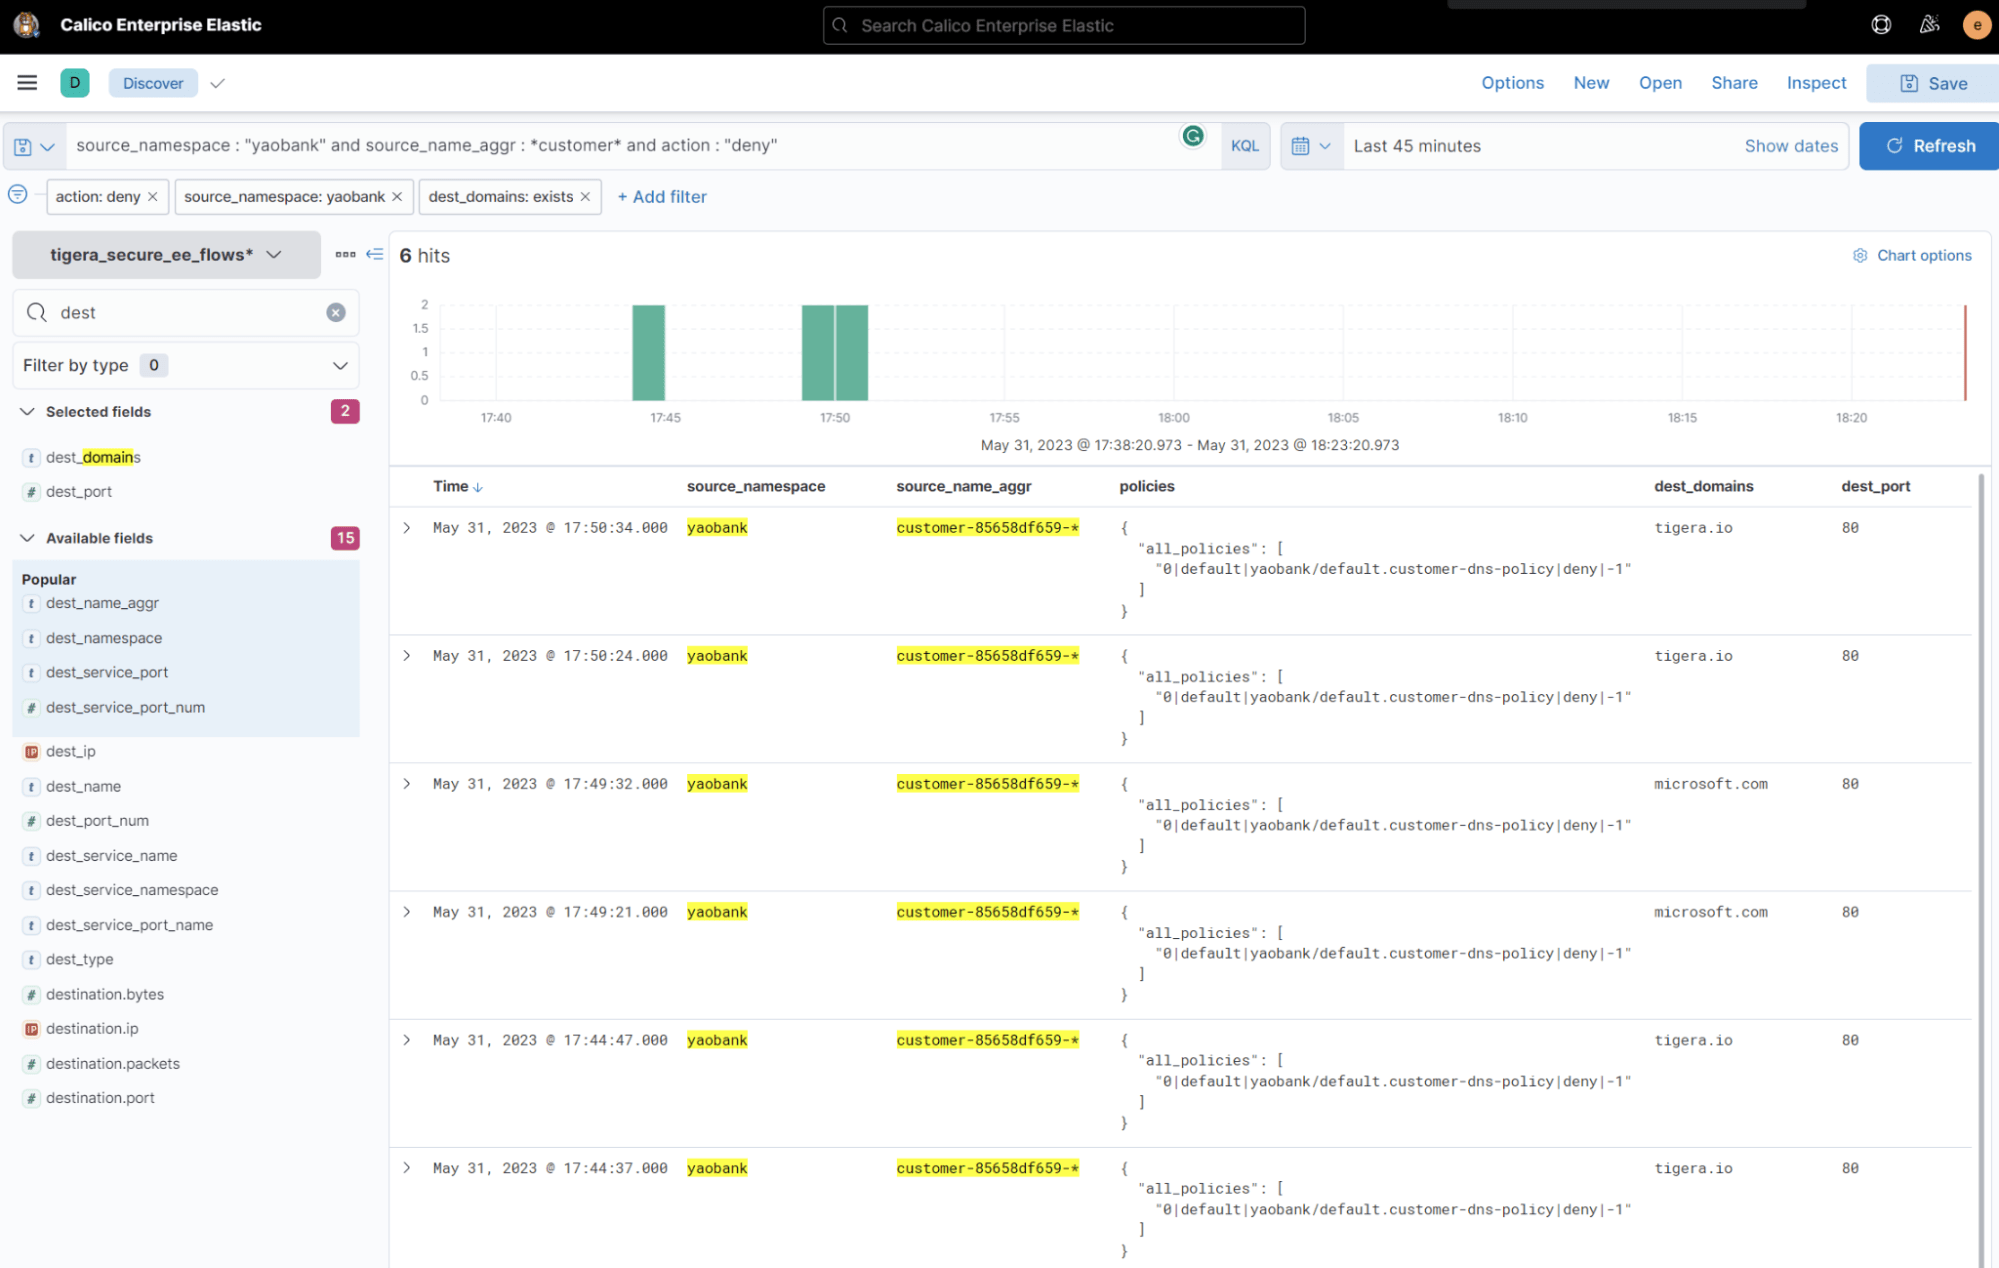This screenshot has height=1268, width=1999.
Task: Click the destination.ip field type icon
Action: (x=31, y=1029)
